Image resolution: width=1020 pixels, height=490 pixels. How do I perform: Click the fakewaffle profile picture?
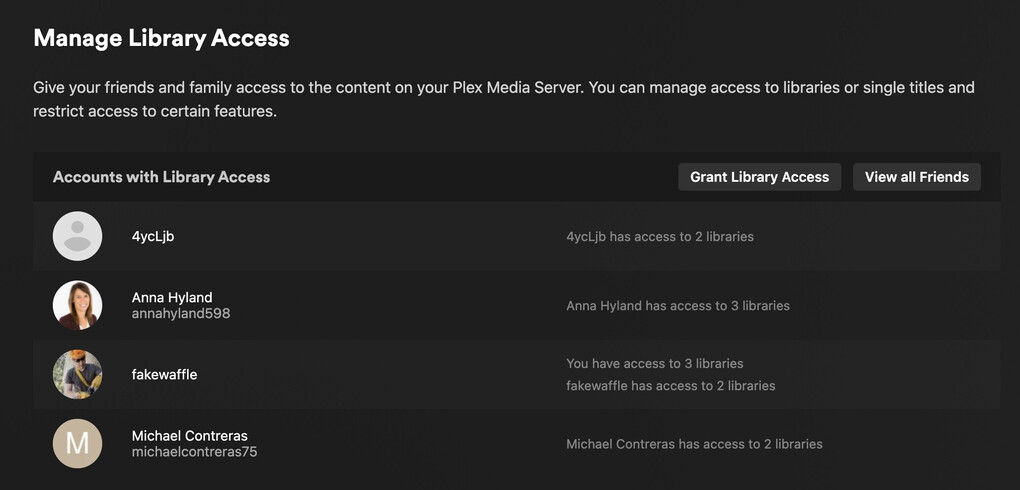point(77,374)
